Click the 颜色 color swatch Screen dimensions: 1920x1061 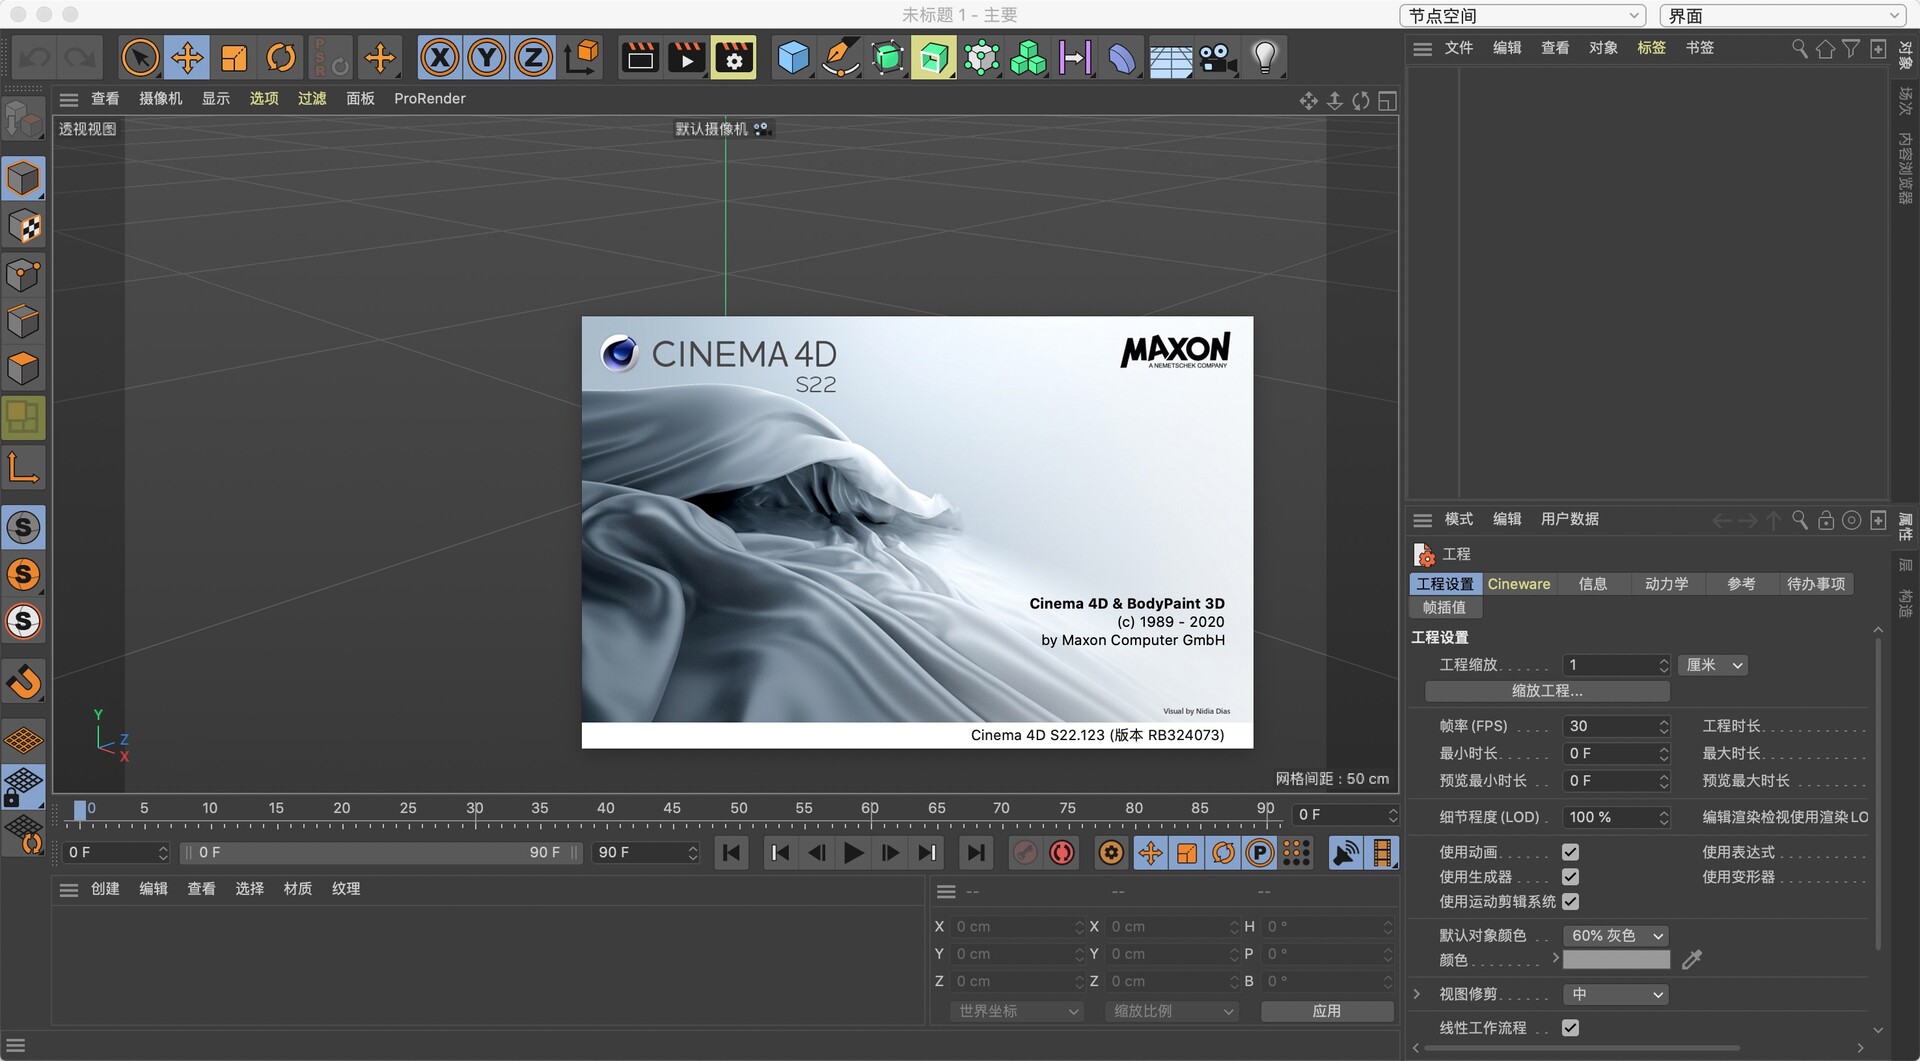pyautogui.click(x=1616, y=959)
